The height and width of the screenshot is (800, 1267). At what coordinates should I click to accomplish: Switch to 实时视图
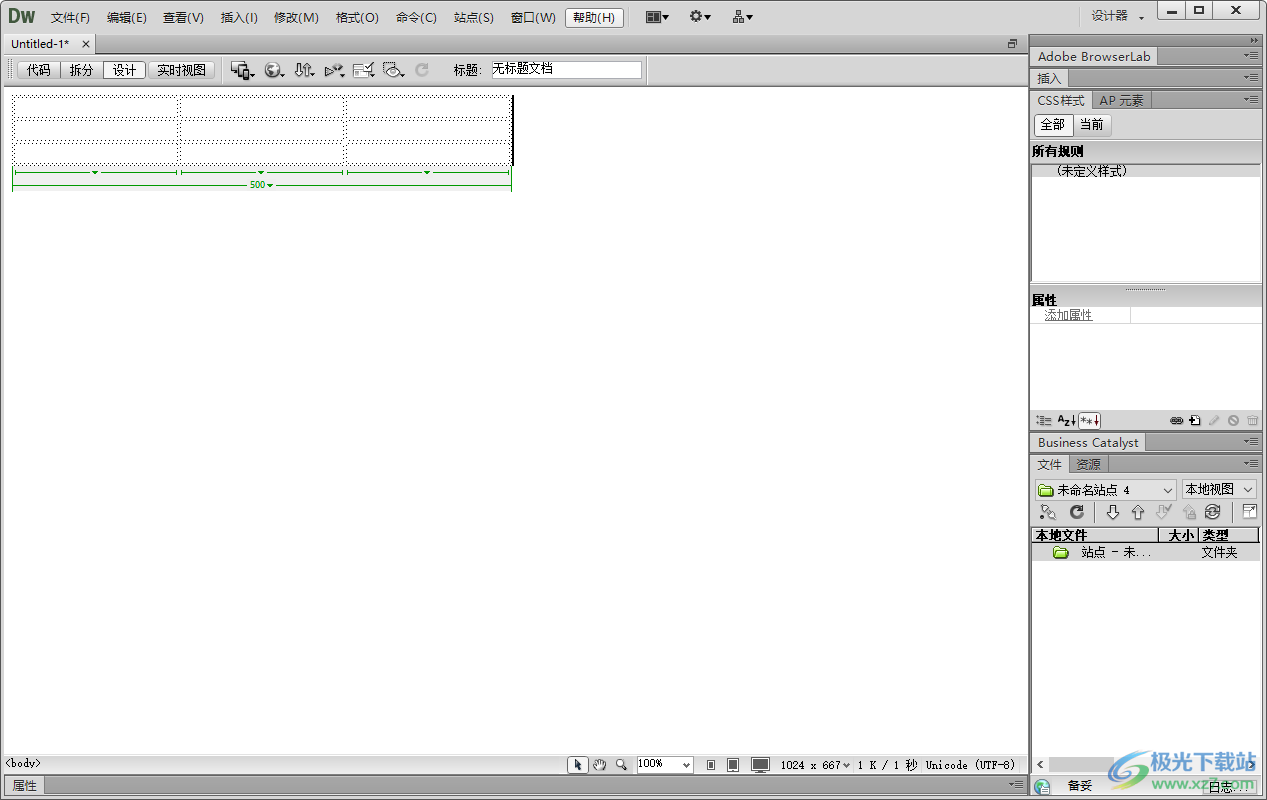tap(181, 70)
